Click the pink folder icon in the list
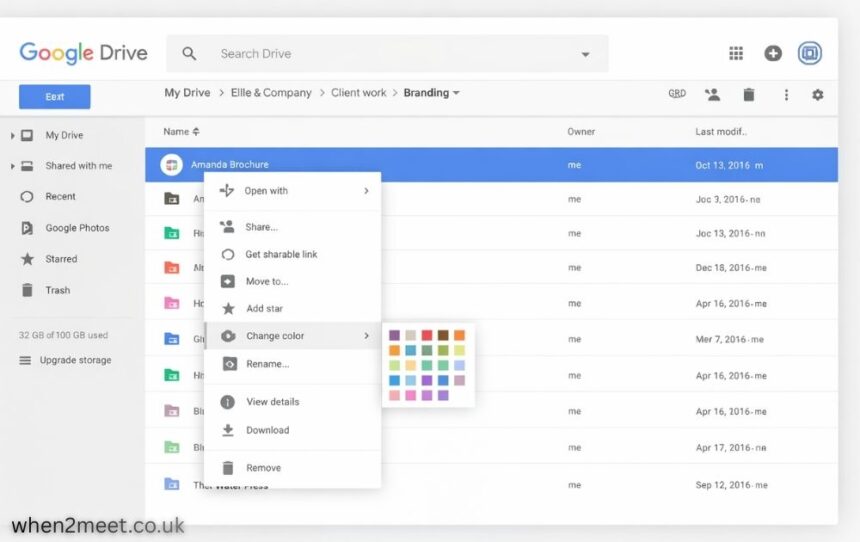The height and width of the screenshot is (542, 860). point(172,302)
